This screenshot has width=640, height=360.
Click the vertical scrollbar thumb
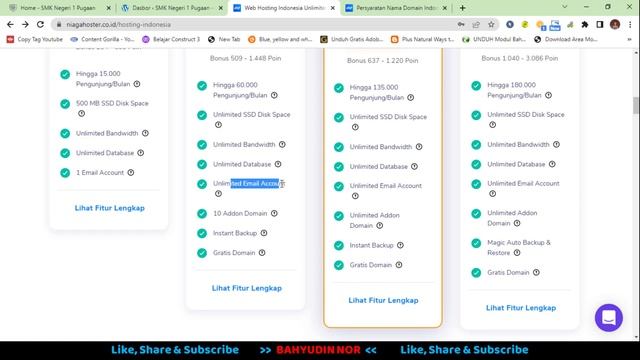tap(636, 105)
